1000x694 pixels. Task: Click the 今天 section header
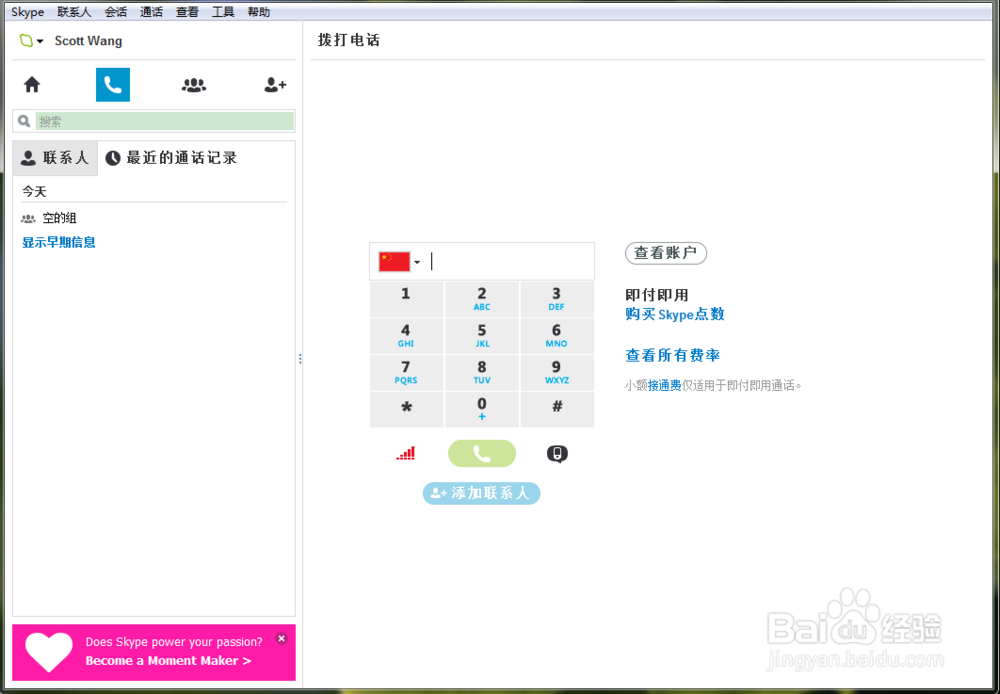pos(34,191)
